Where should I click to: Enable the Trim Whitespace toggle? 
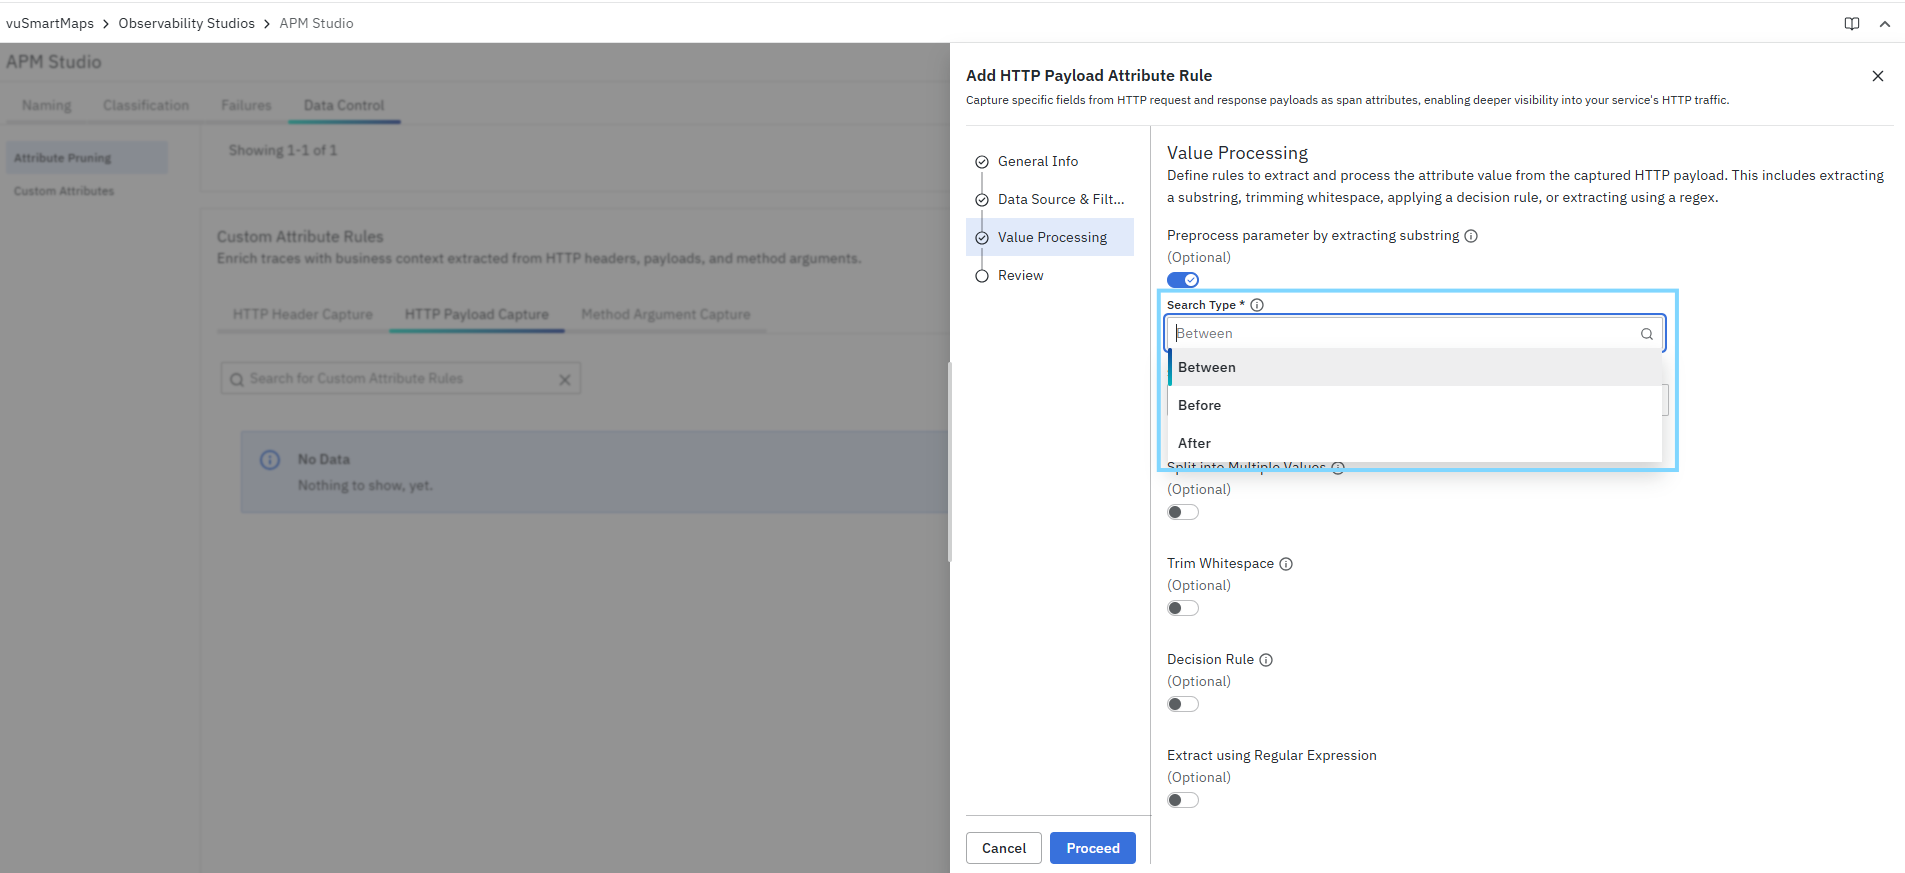tap(1183, 608)
